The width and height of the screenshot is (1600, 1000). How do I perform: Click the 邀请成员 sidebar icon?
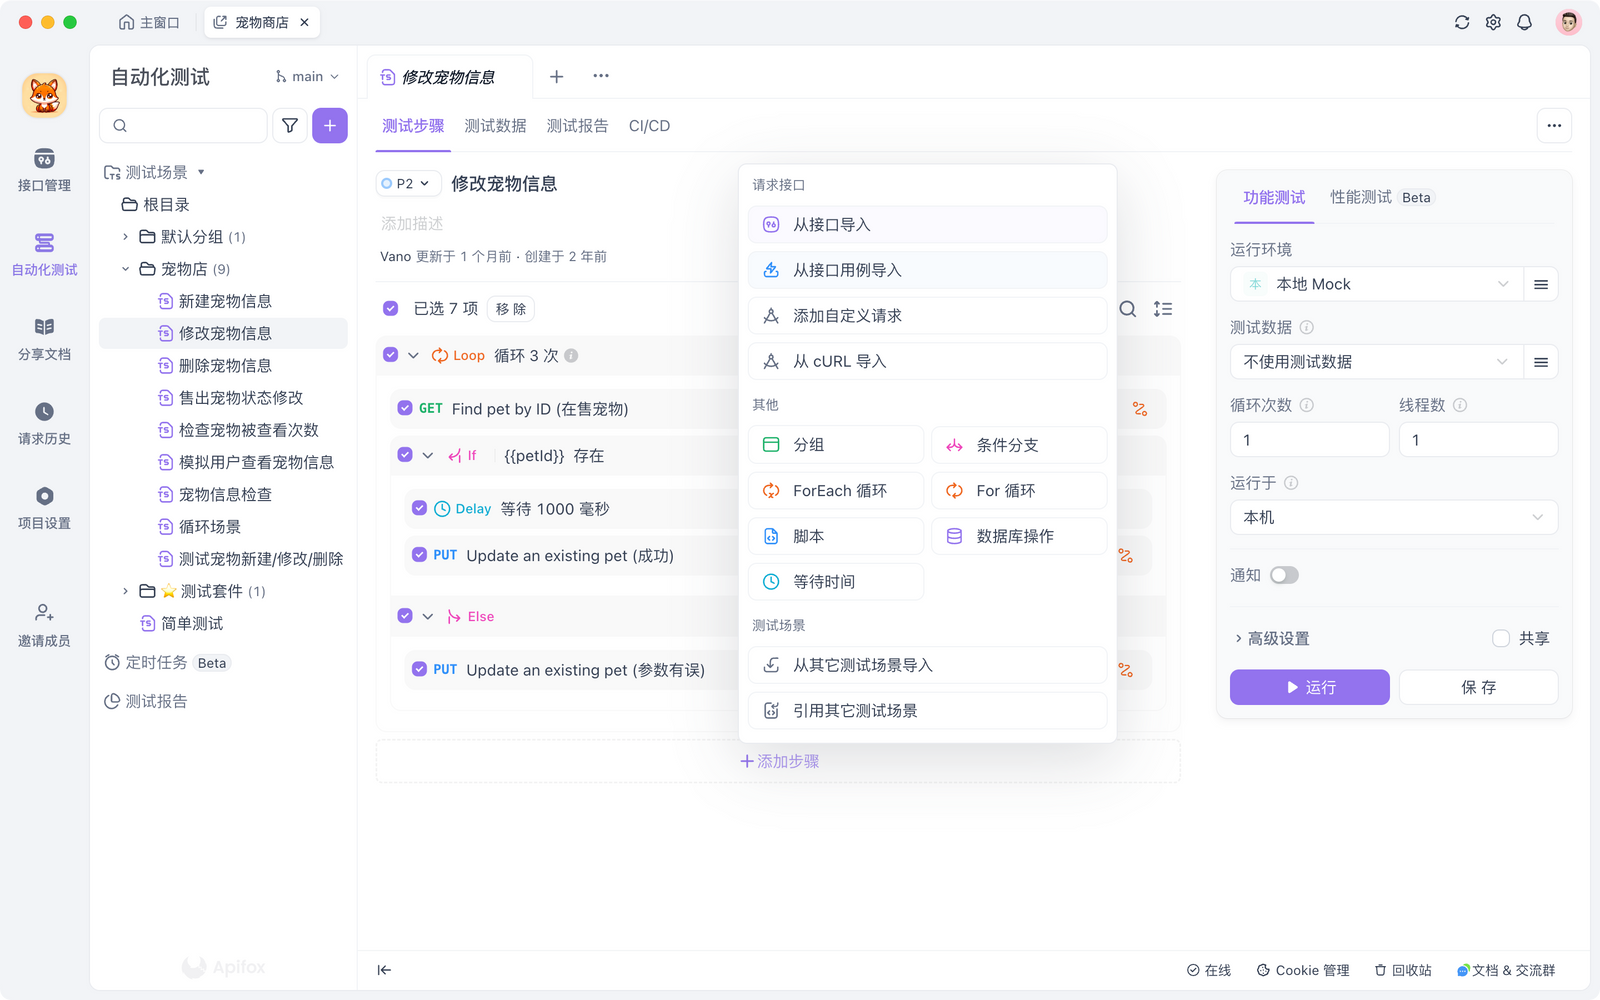click(x=43, y=623)
